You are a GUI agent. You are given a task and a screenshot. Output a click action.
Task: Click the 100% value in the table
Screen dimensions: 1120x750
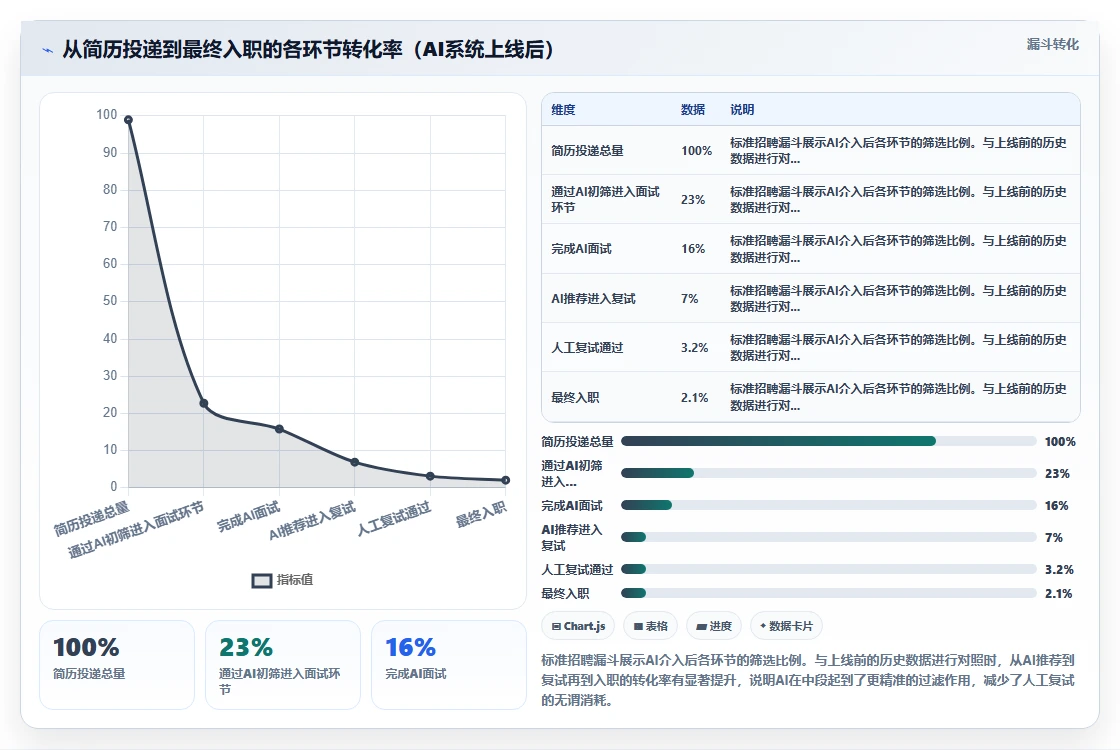(696, 151)
